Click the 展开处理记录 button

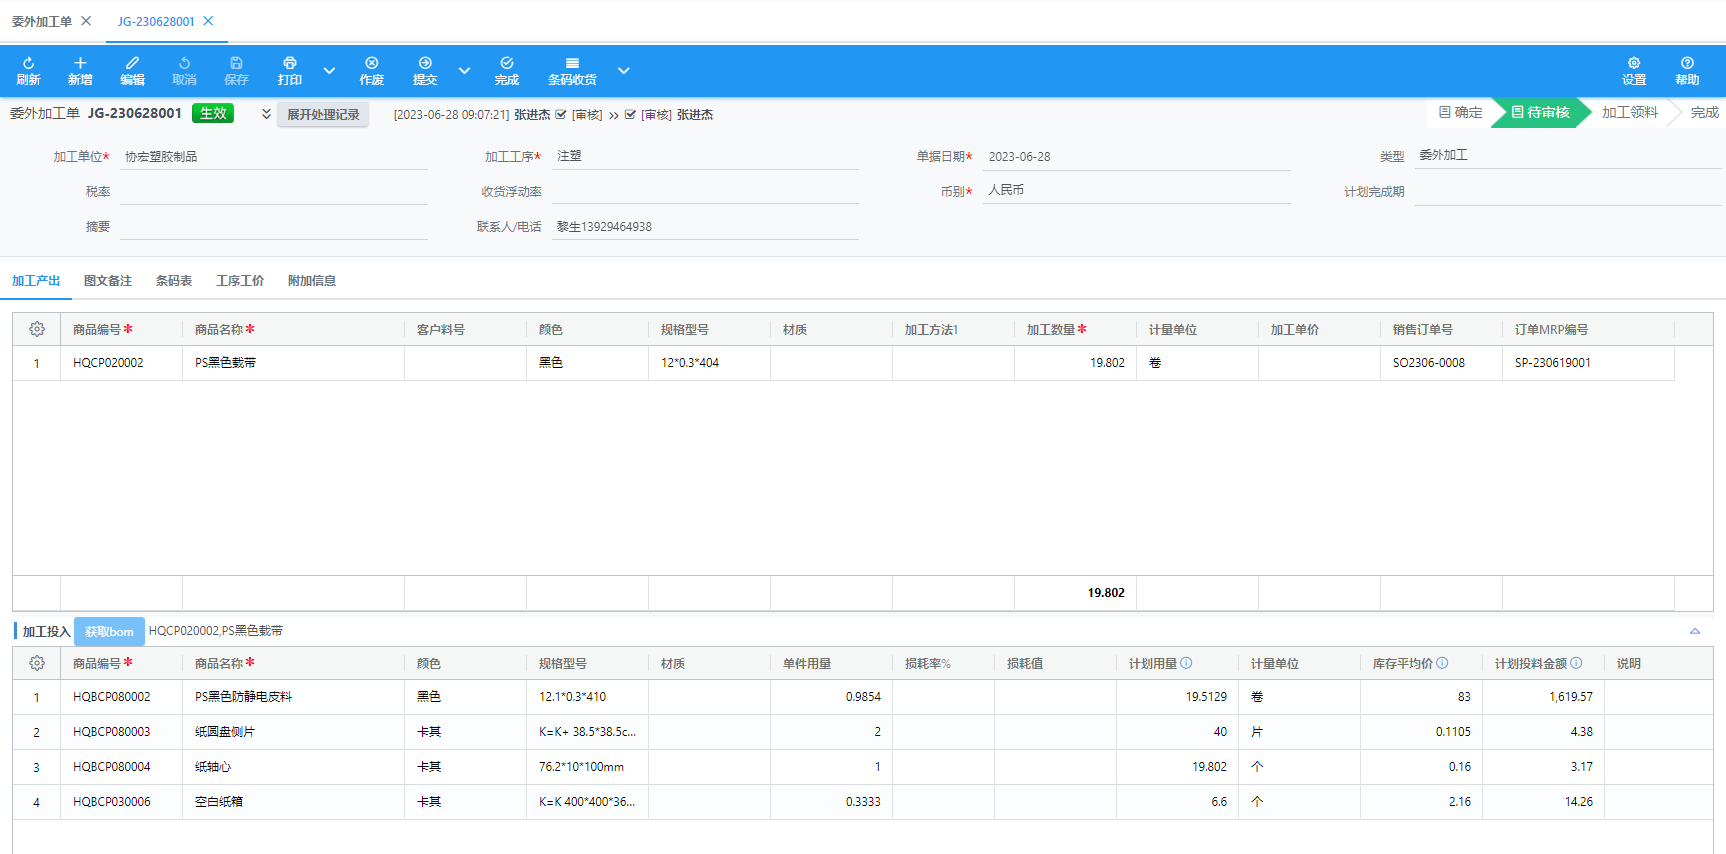click(323, 115)
